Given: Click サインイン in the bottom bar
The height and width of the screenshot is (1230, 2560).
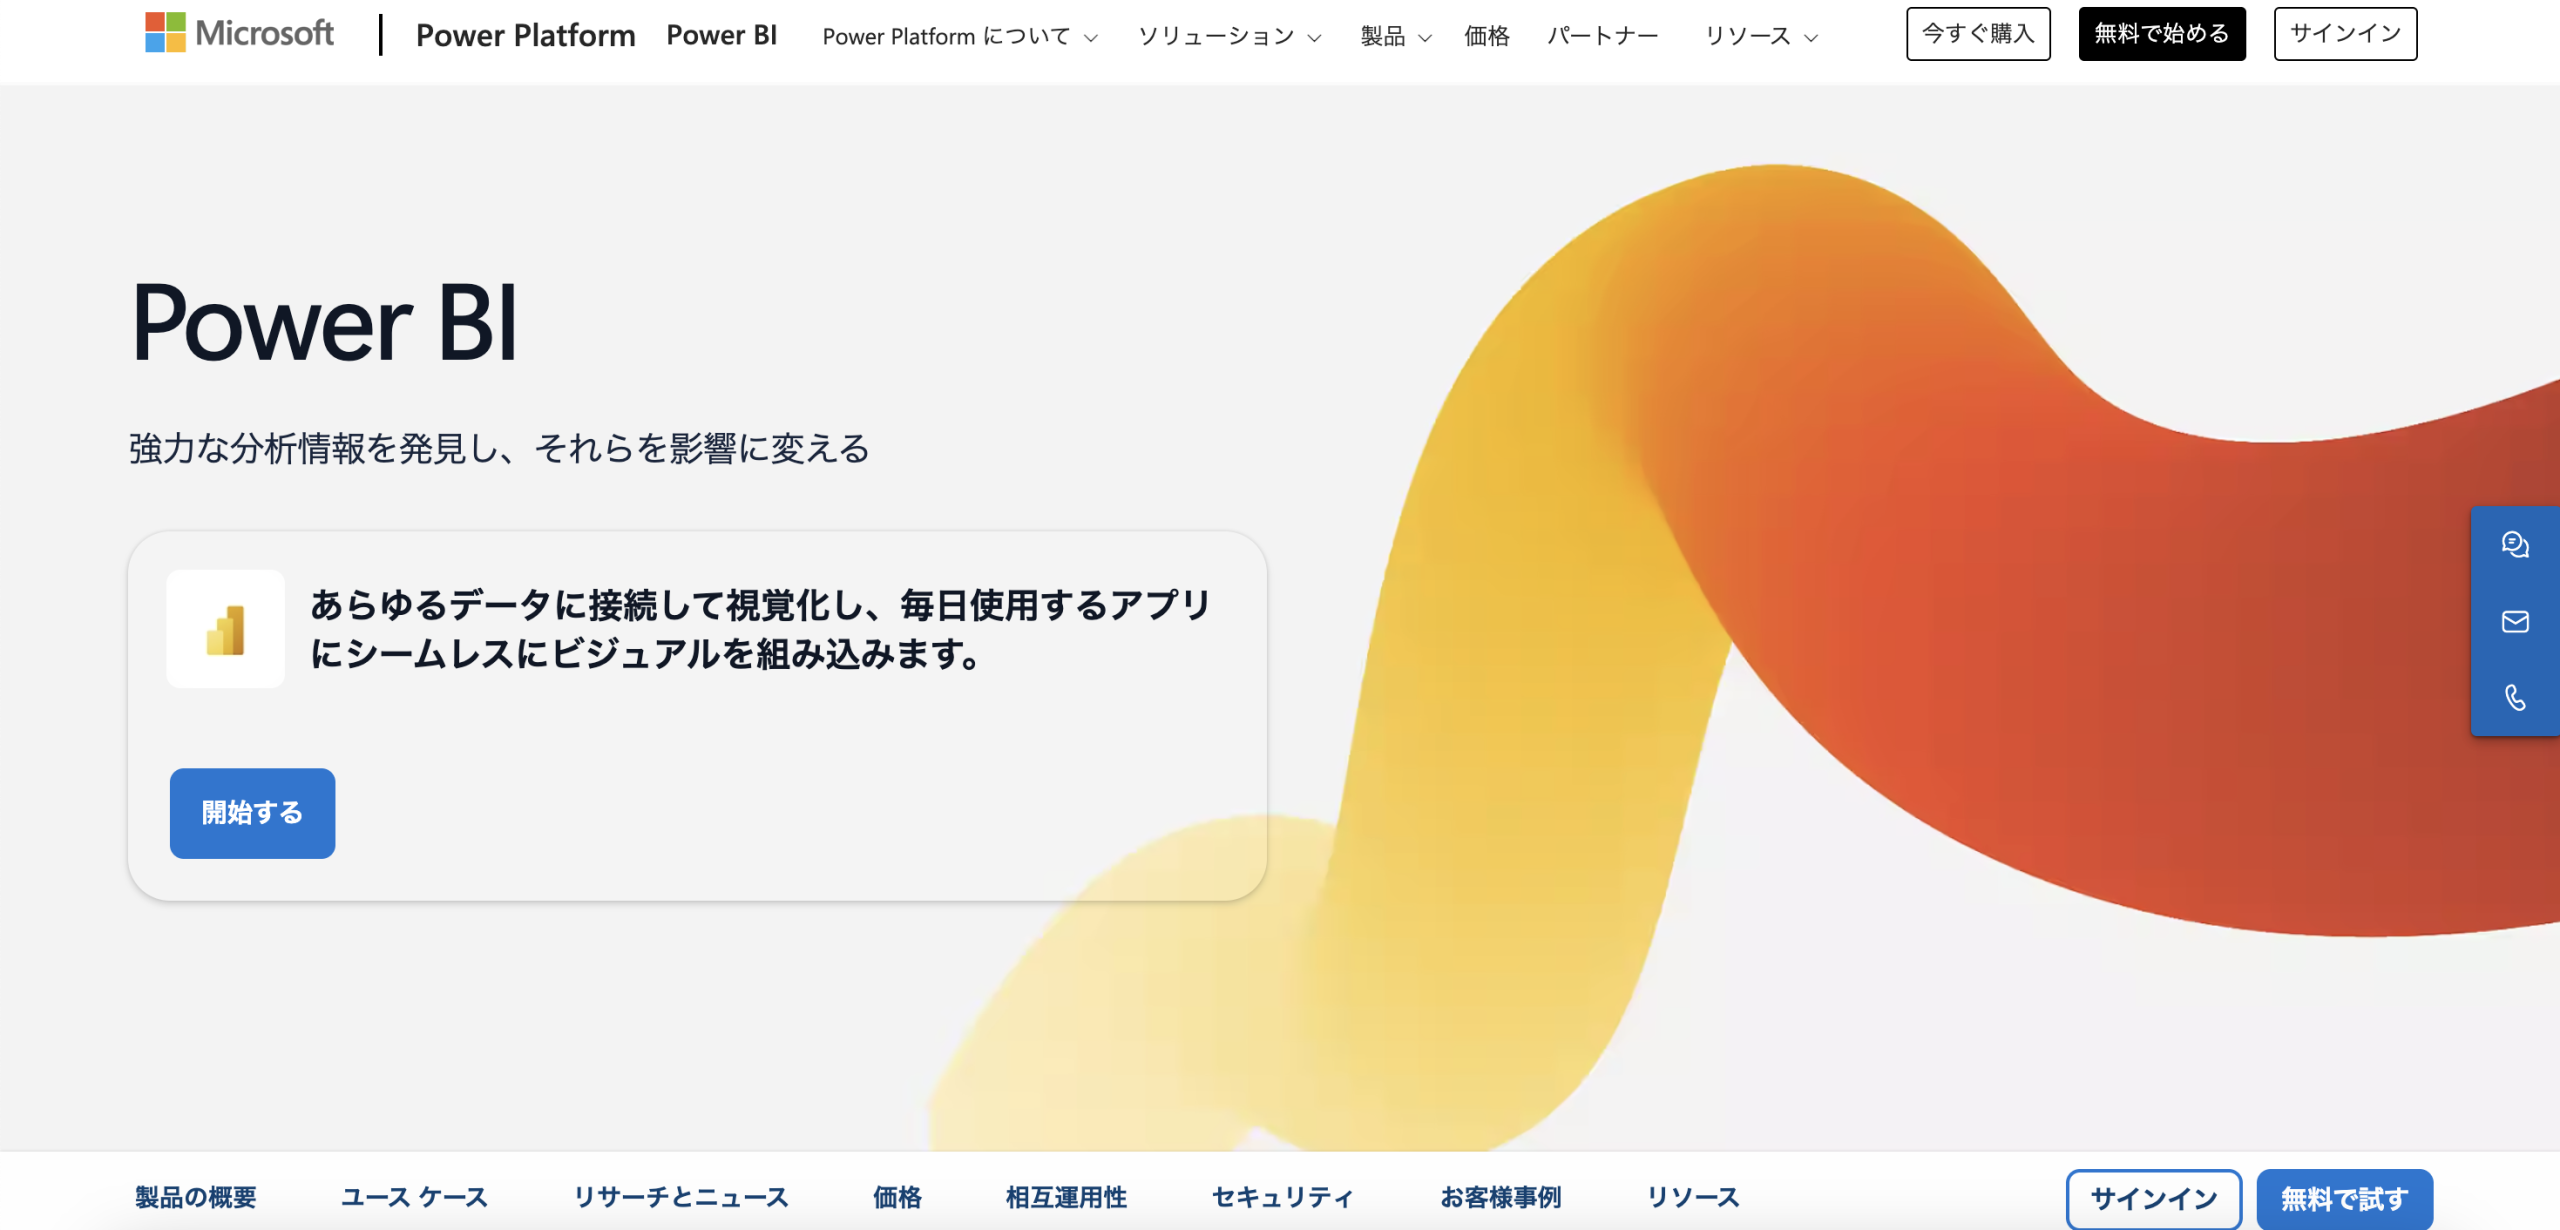Looking at the screenshot, I should [2153, 1198].
